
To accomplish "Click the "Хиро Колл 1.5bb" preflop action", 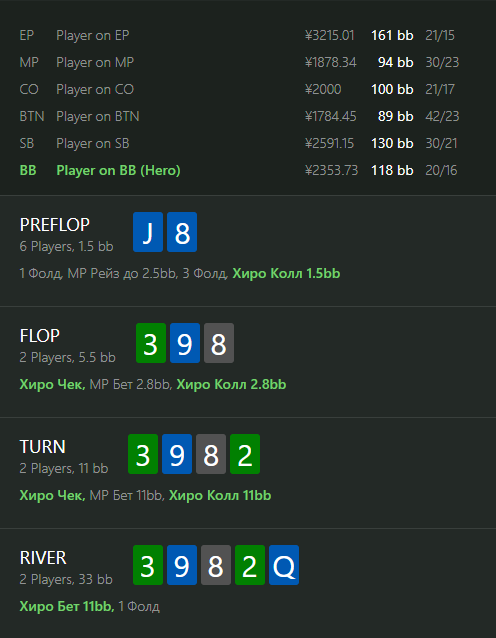I will coord(286,273).
